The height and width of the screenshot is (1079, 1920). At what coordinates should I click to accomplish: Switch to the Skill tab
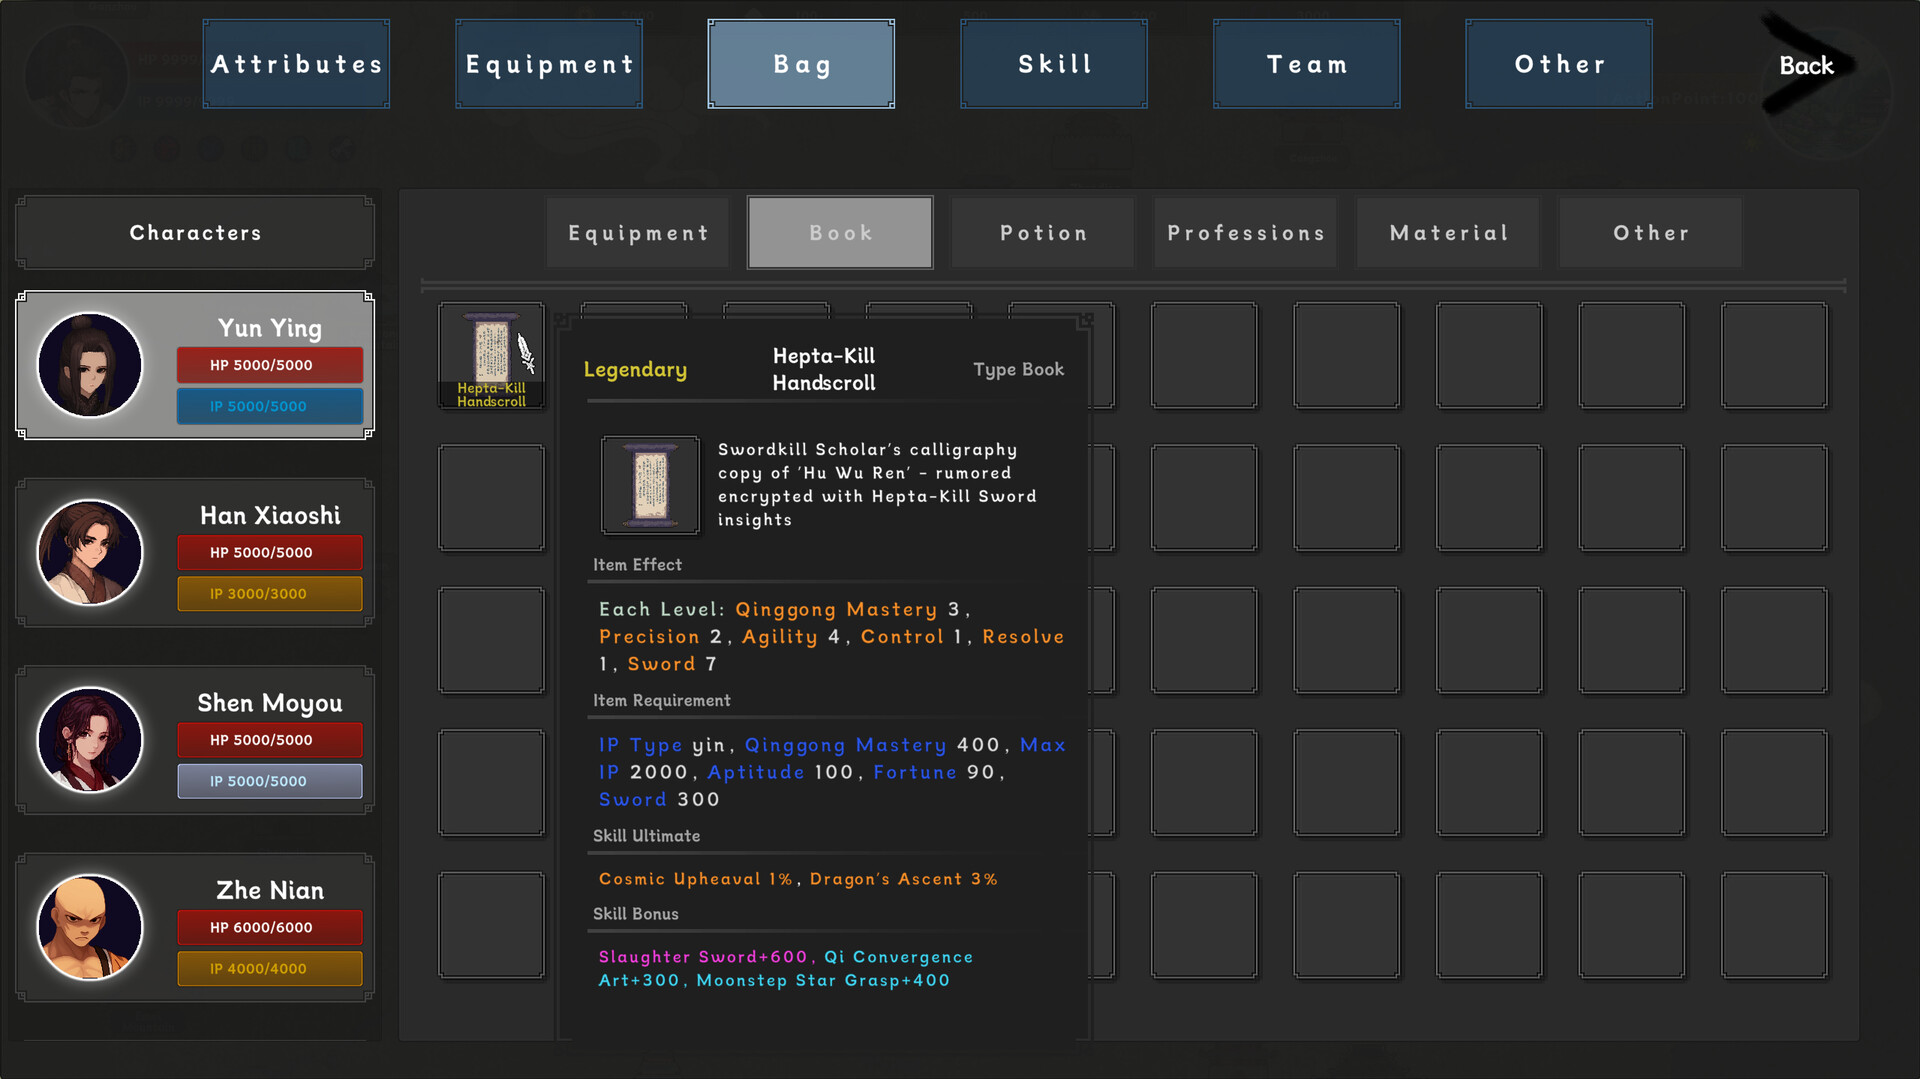coord(1054,64)
